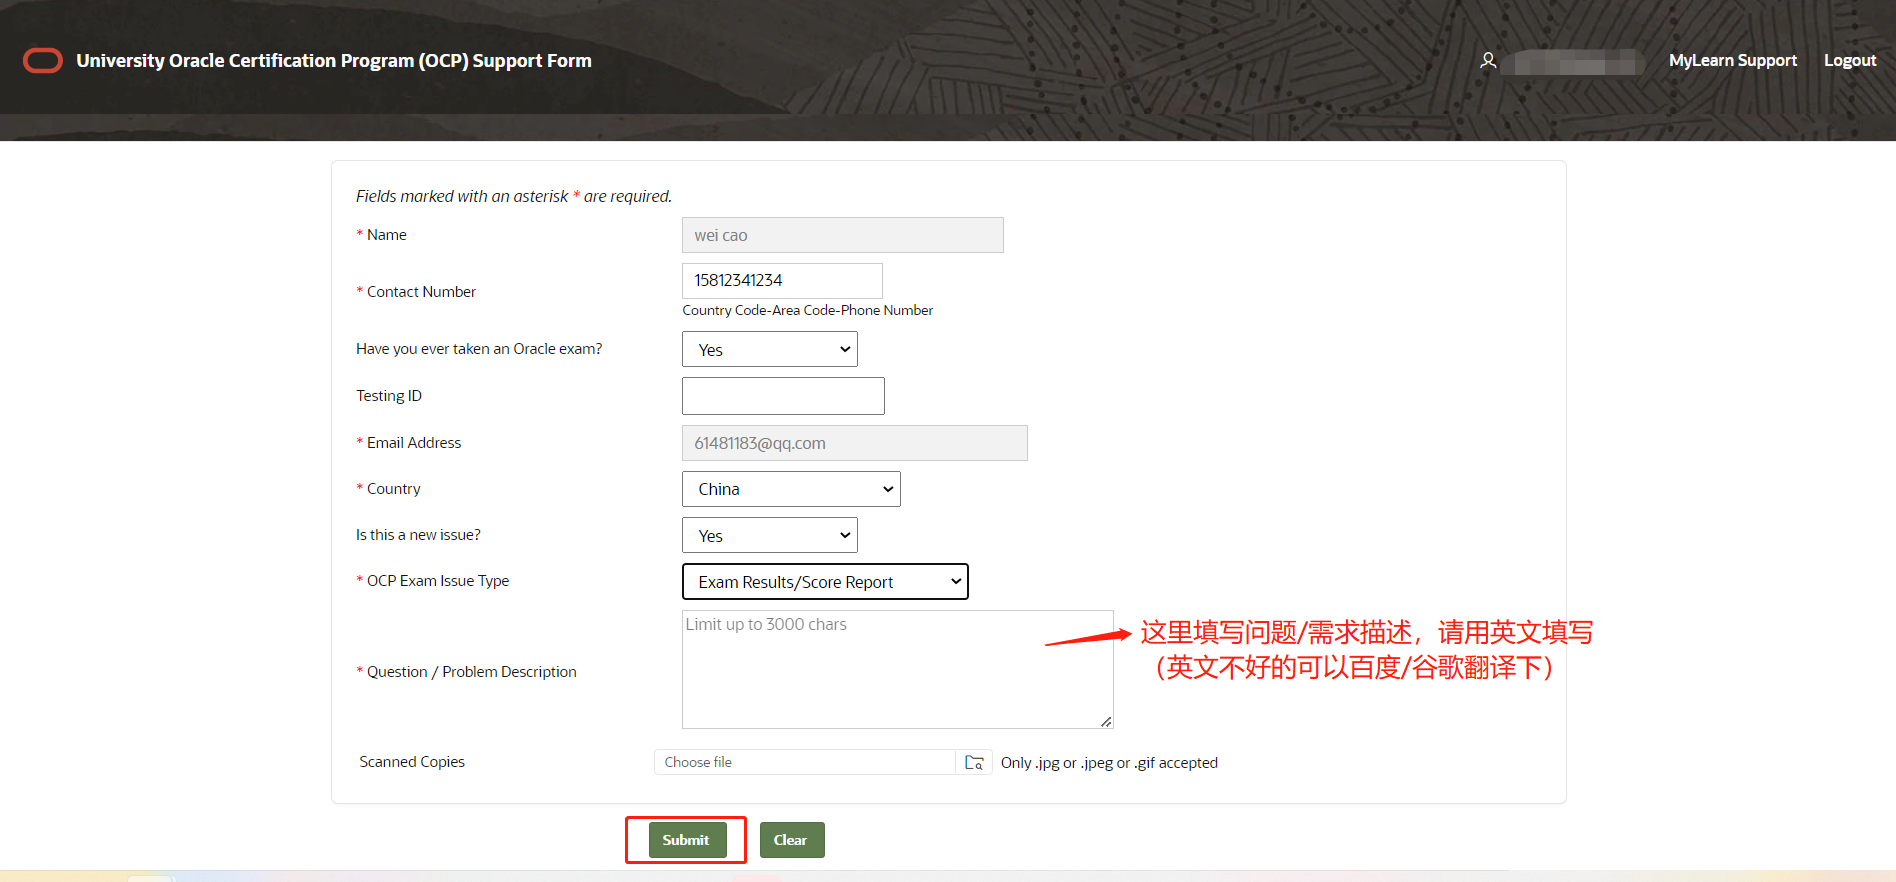
Task: Click the 'Question / Problem Description' label
Action: [471, 672]
